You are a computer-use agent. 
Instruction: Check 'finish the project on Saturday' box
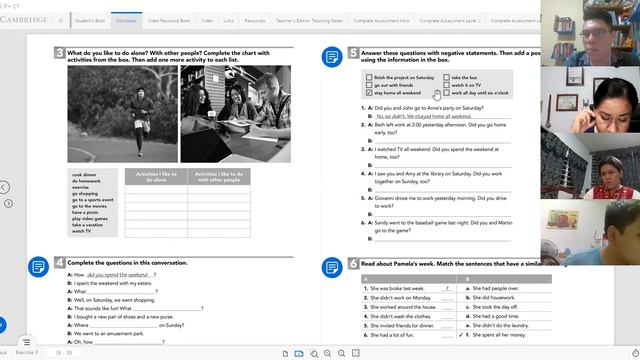[369, 77]
